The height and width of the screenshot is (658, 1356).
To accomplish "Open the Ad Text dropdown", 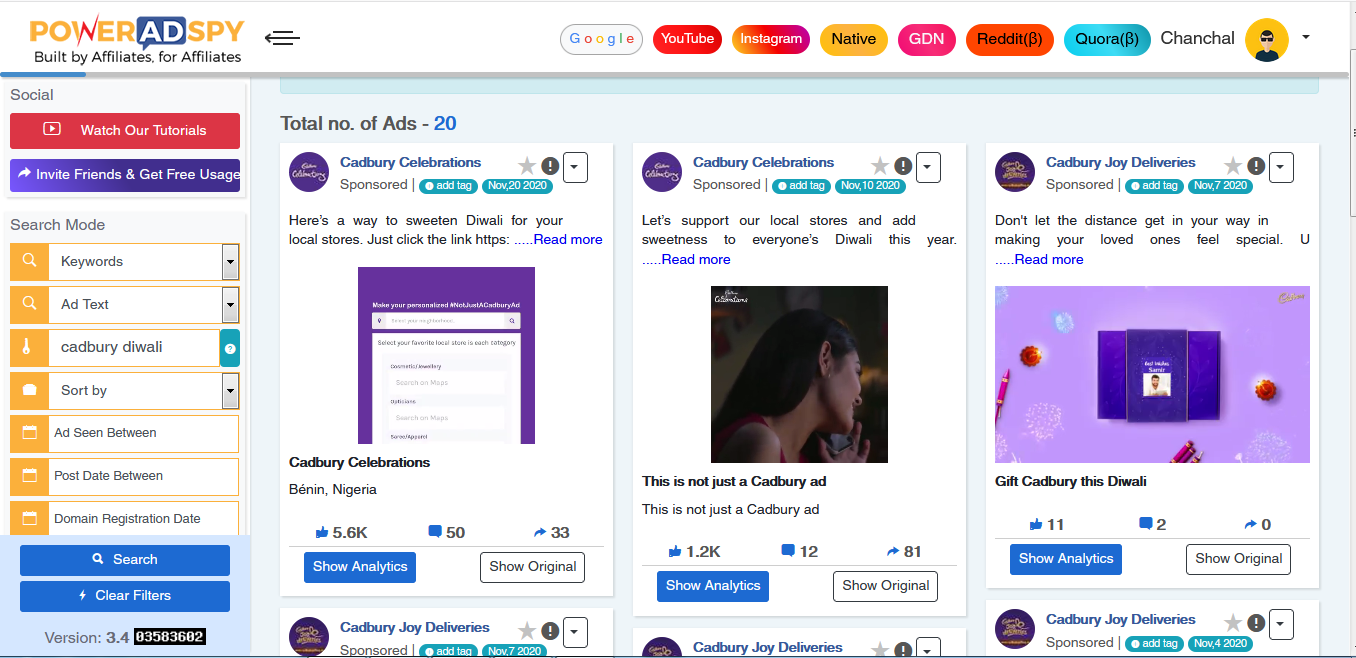I will coord(231,305).
